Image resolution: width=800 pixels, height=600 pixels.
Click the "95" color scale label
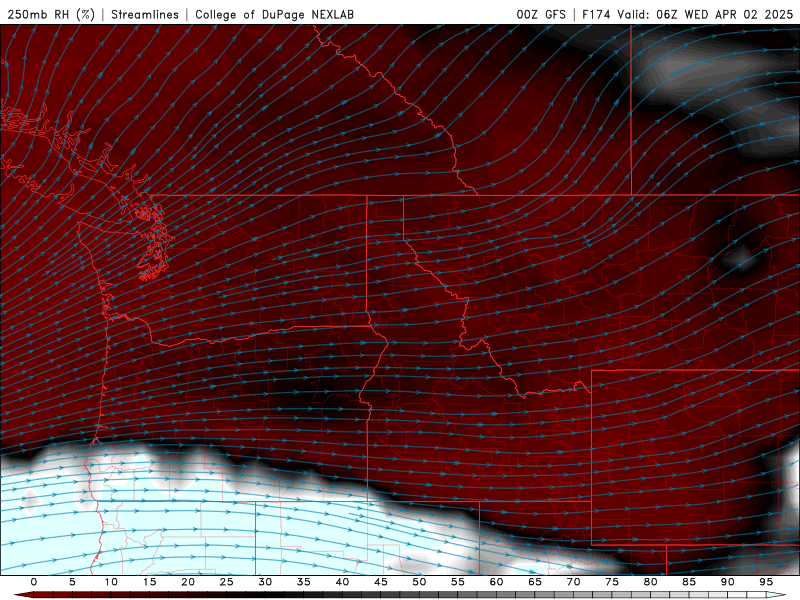tap(765, 582)
